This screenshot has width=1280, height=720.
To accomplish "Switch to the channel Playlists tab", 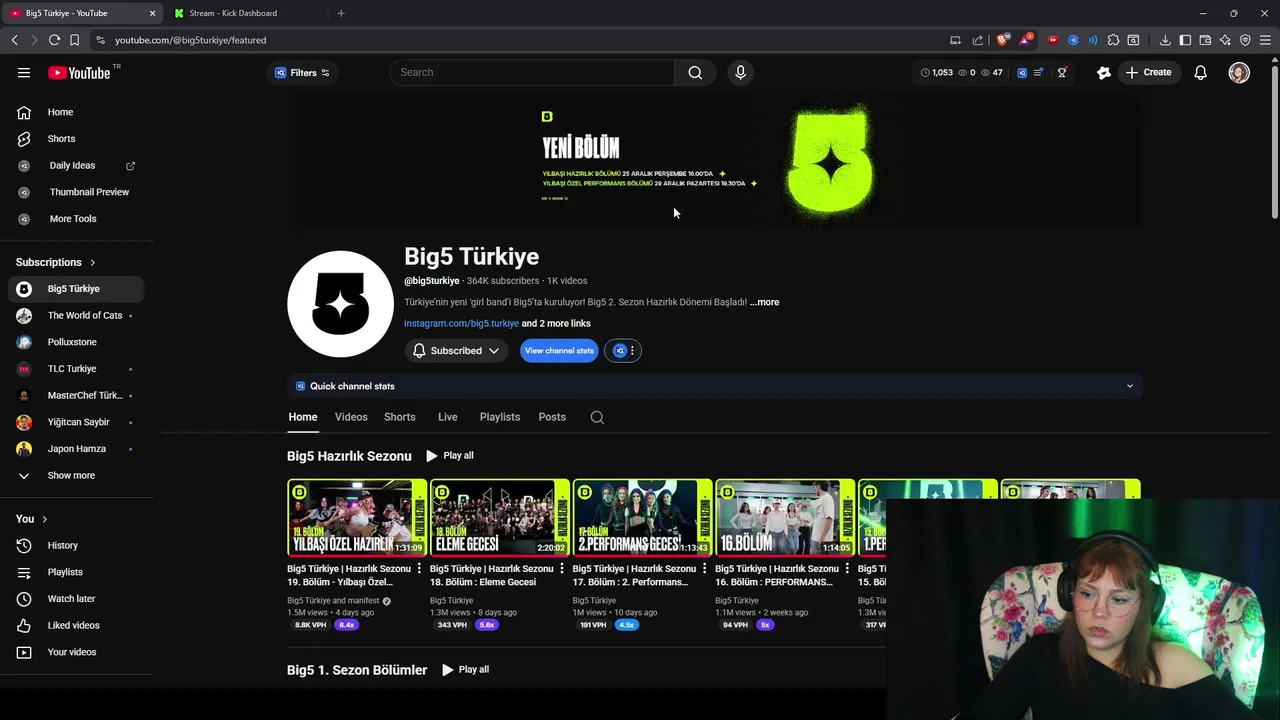I will pos(500,417).
